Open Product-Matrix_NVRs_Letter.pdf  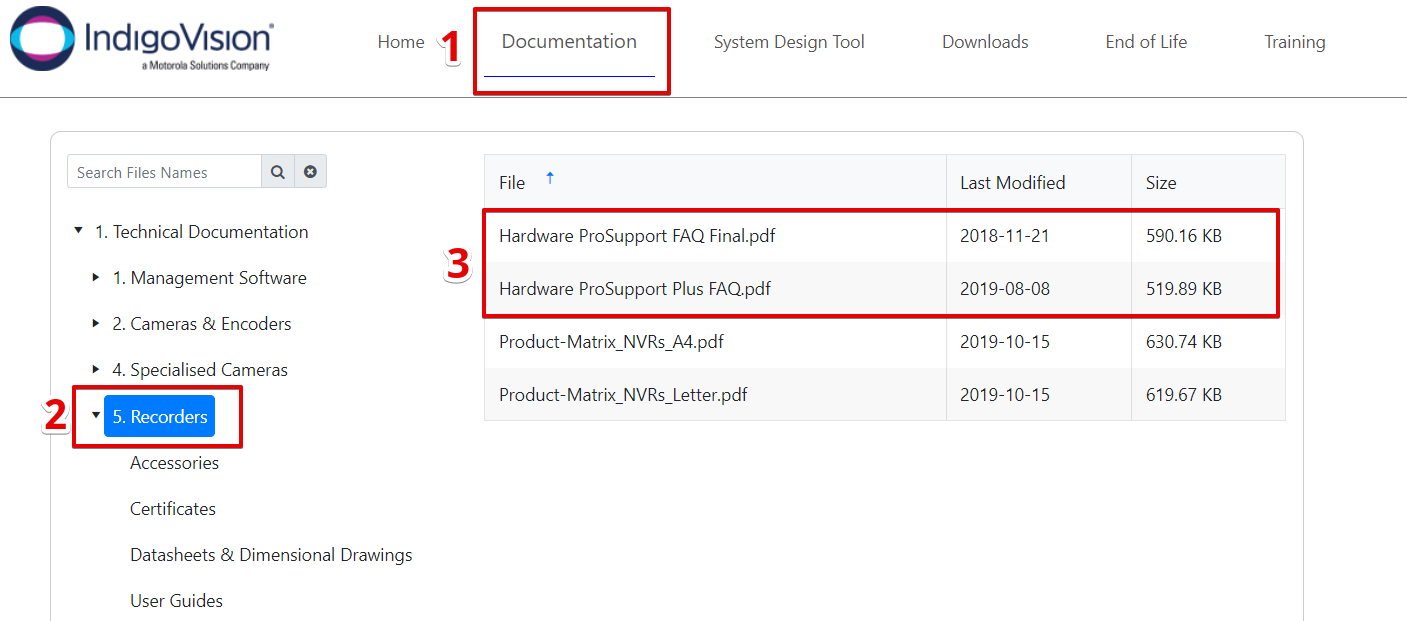(x=623, y=395)
